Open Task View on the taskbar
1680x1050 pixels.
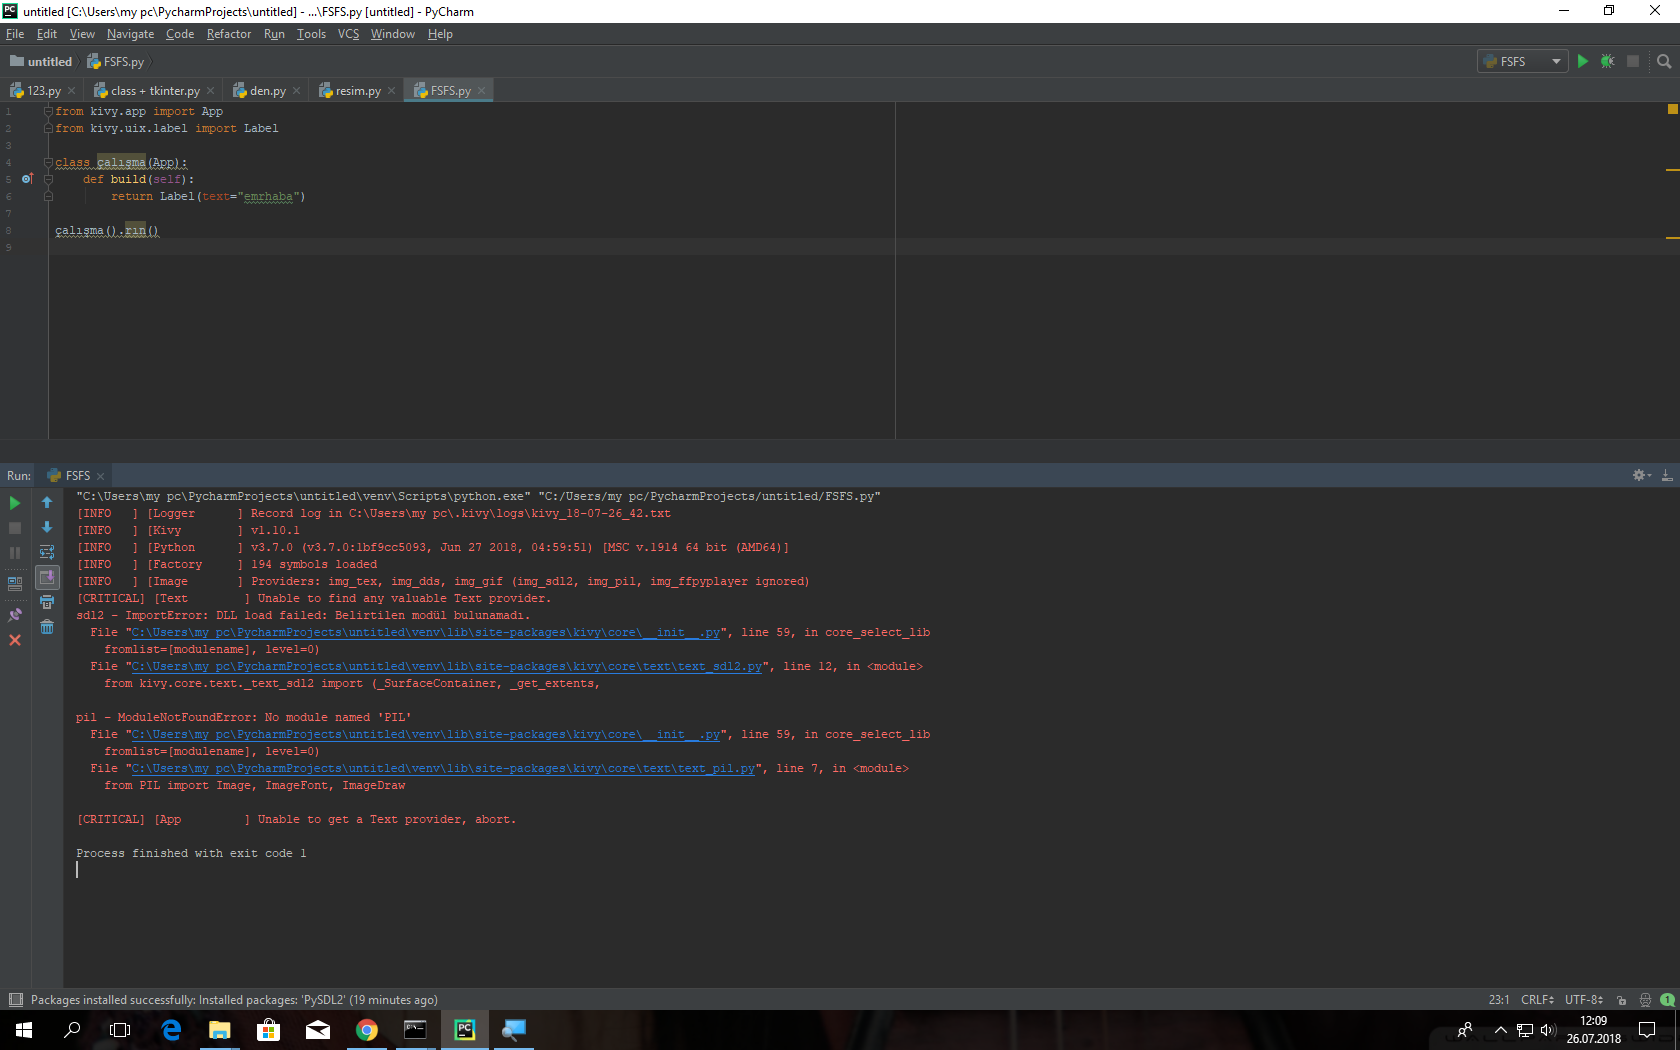[x=120, y=1030]
